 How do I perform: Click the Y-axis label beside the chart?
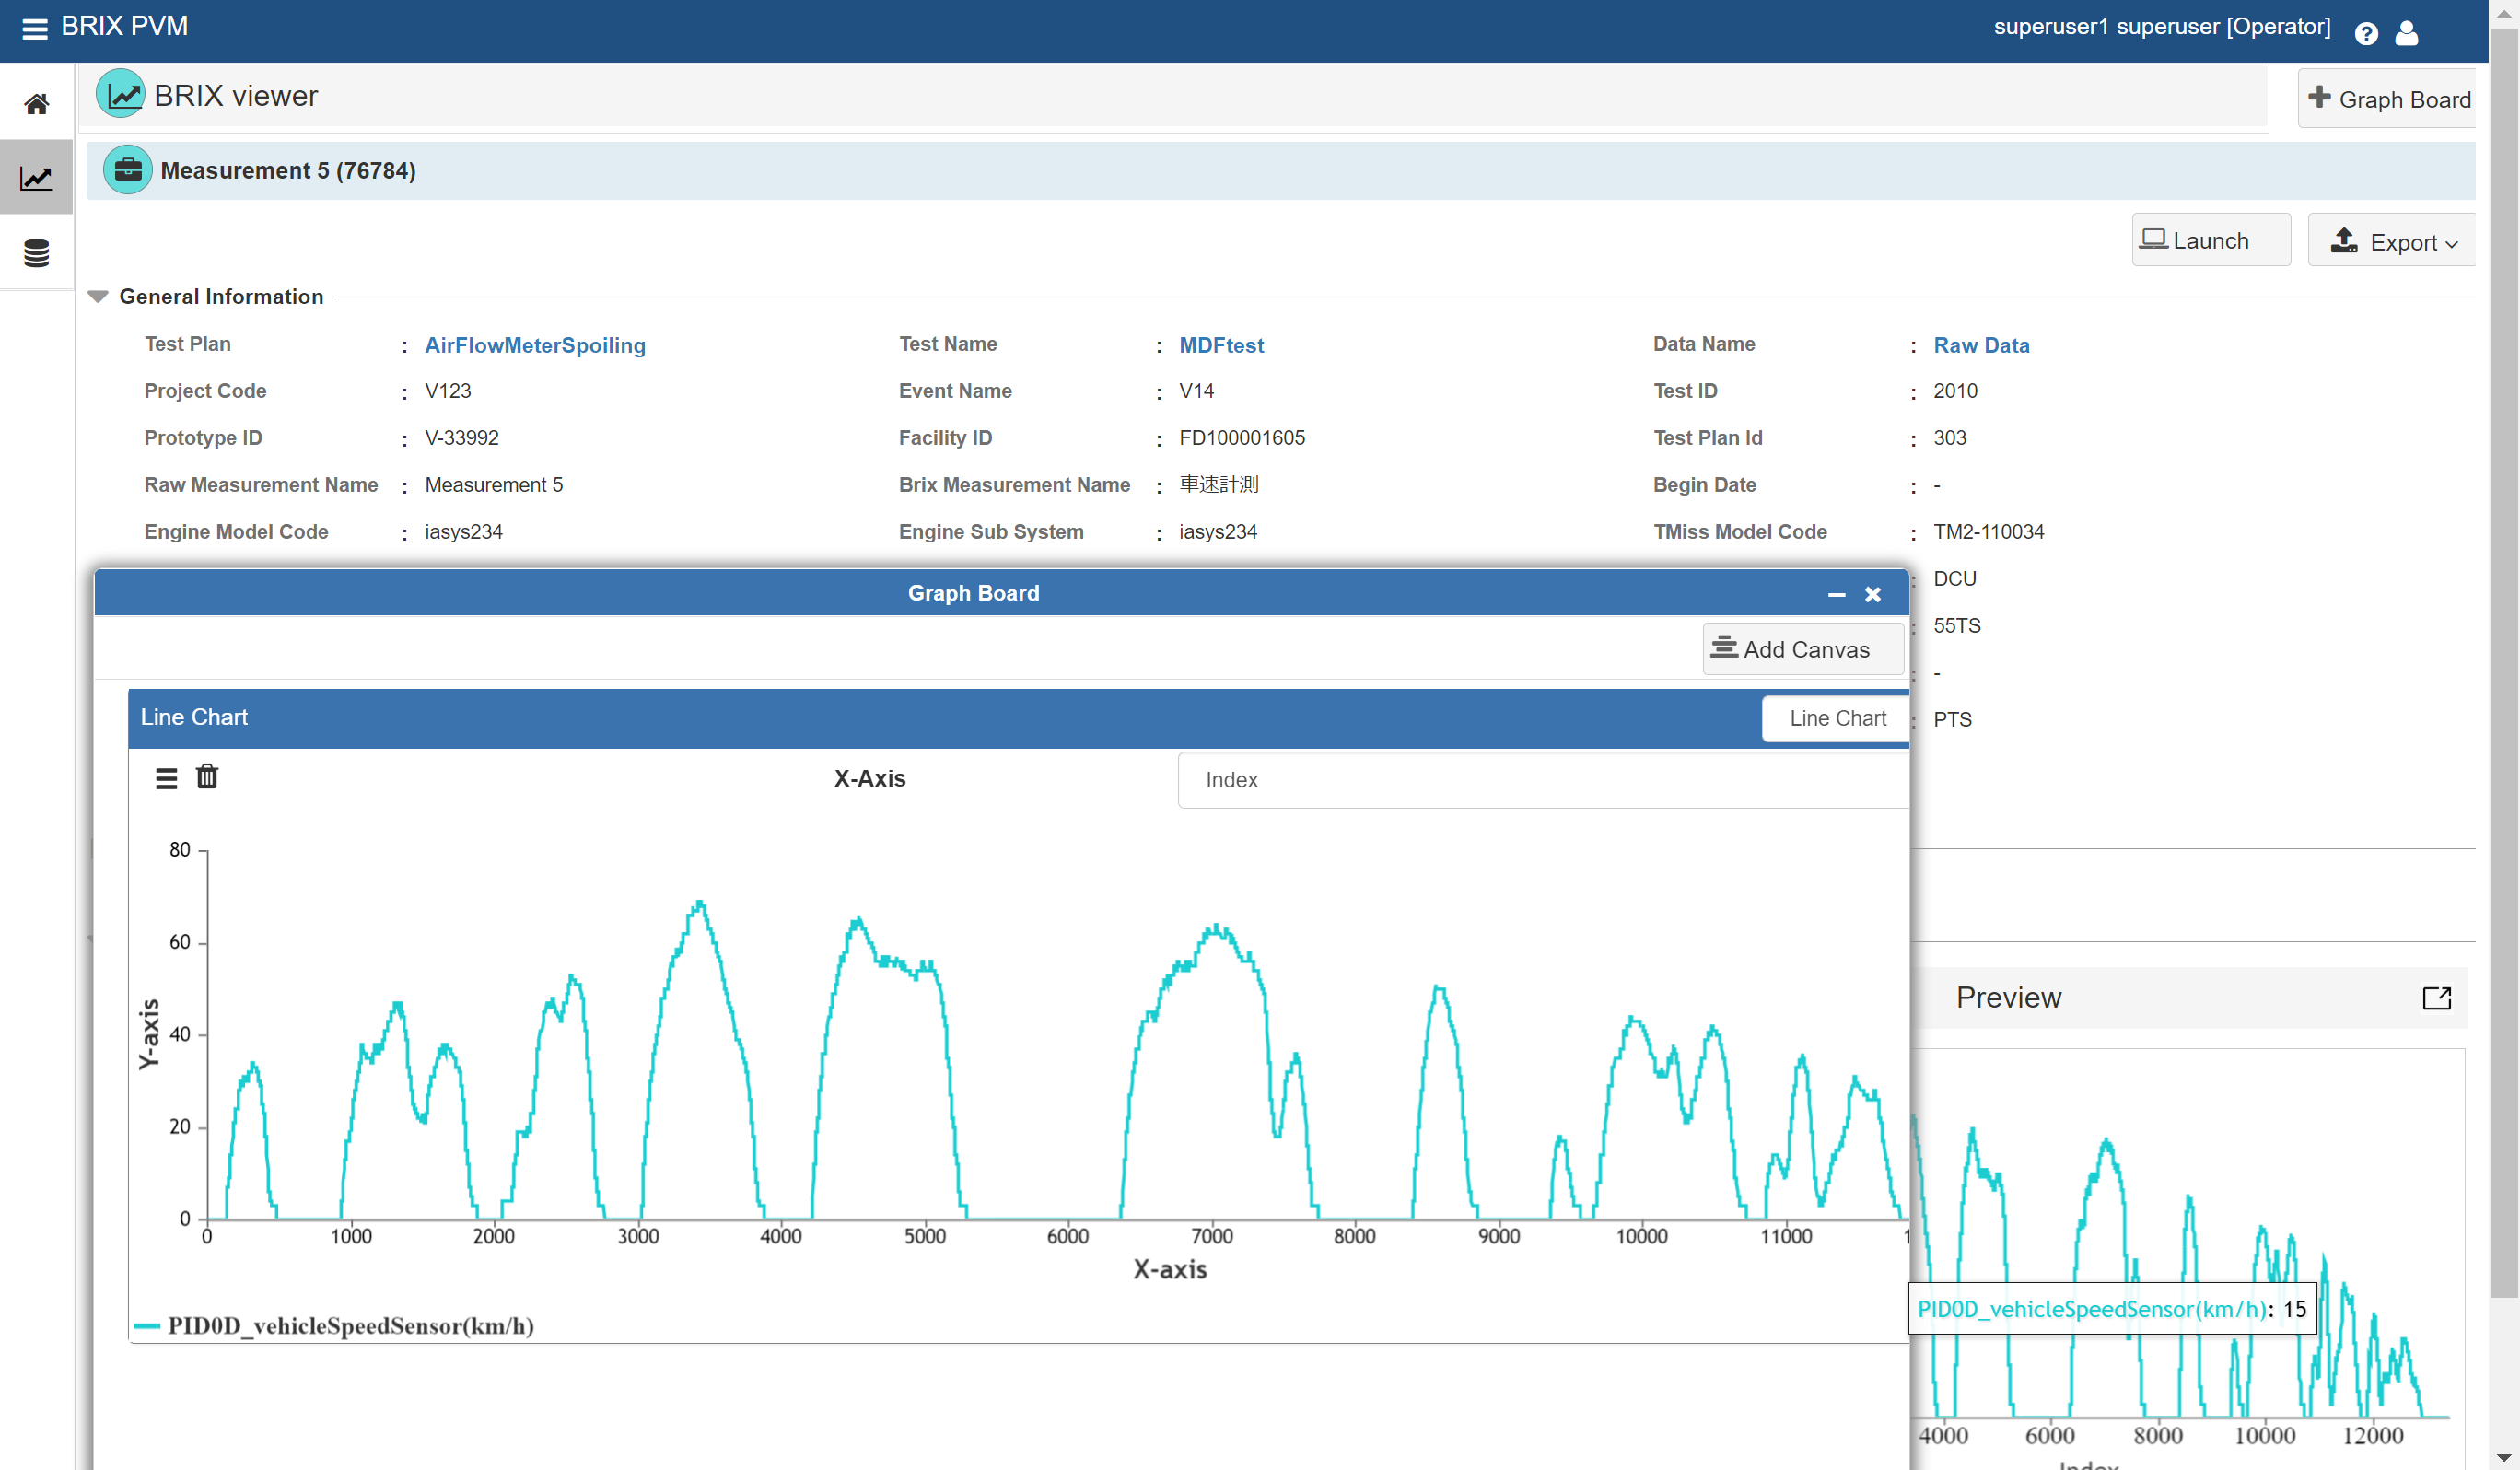point(148,1034)
